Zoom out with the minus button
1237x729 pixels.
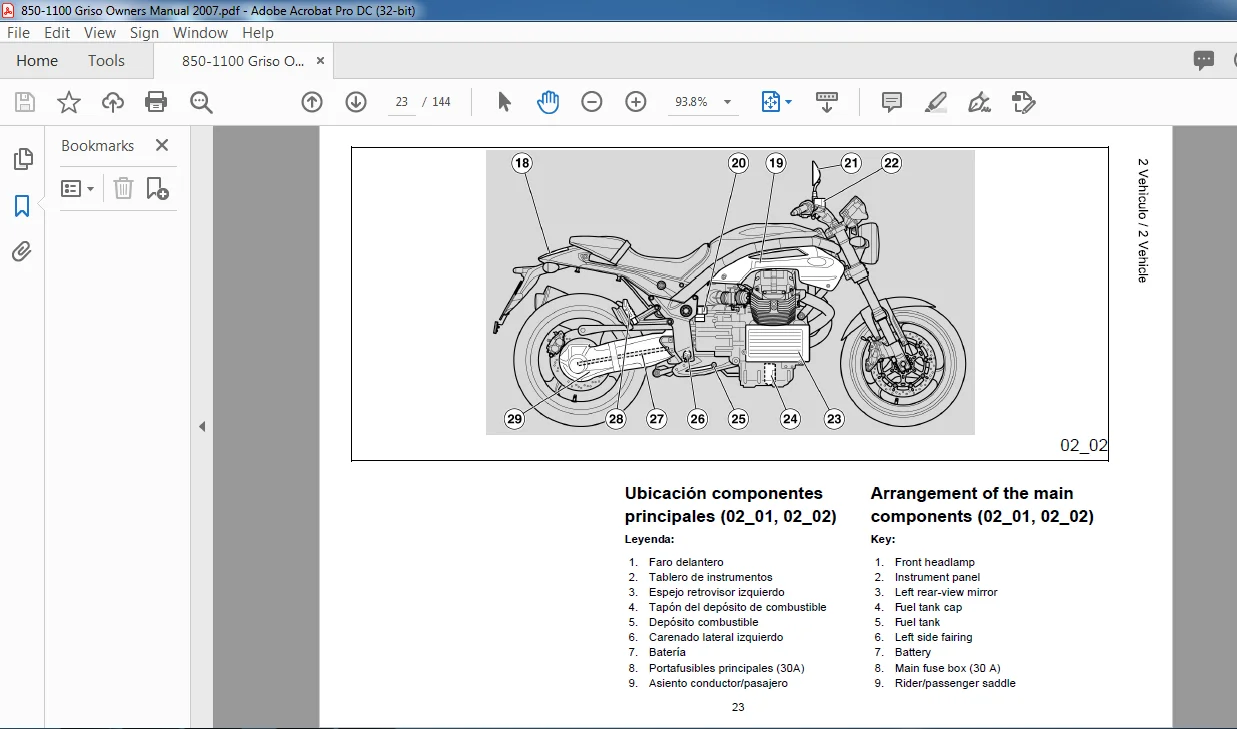point(592,102)
